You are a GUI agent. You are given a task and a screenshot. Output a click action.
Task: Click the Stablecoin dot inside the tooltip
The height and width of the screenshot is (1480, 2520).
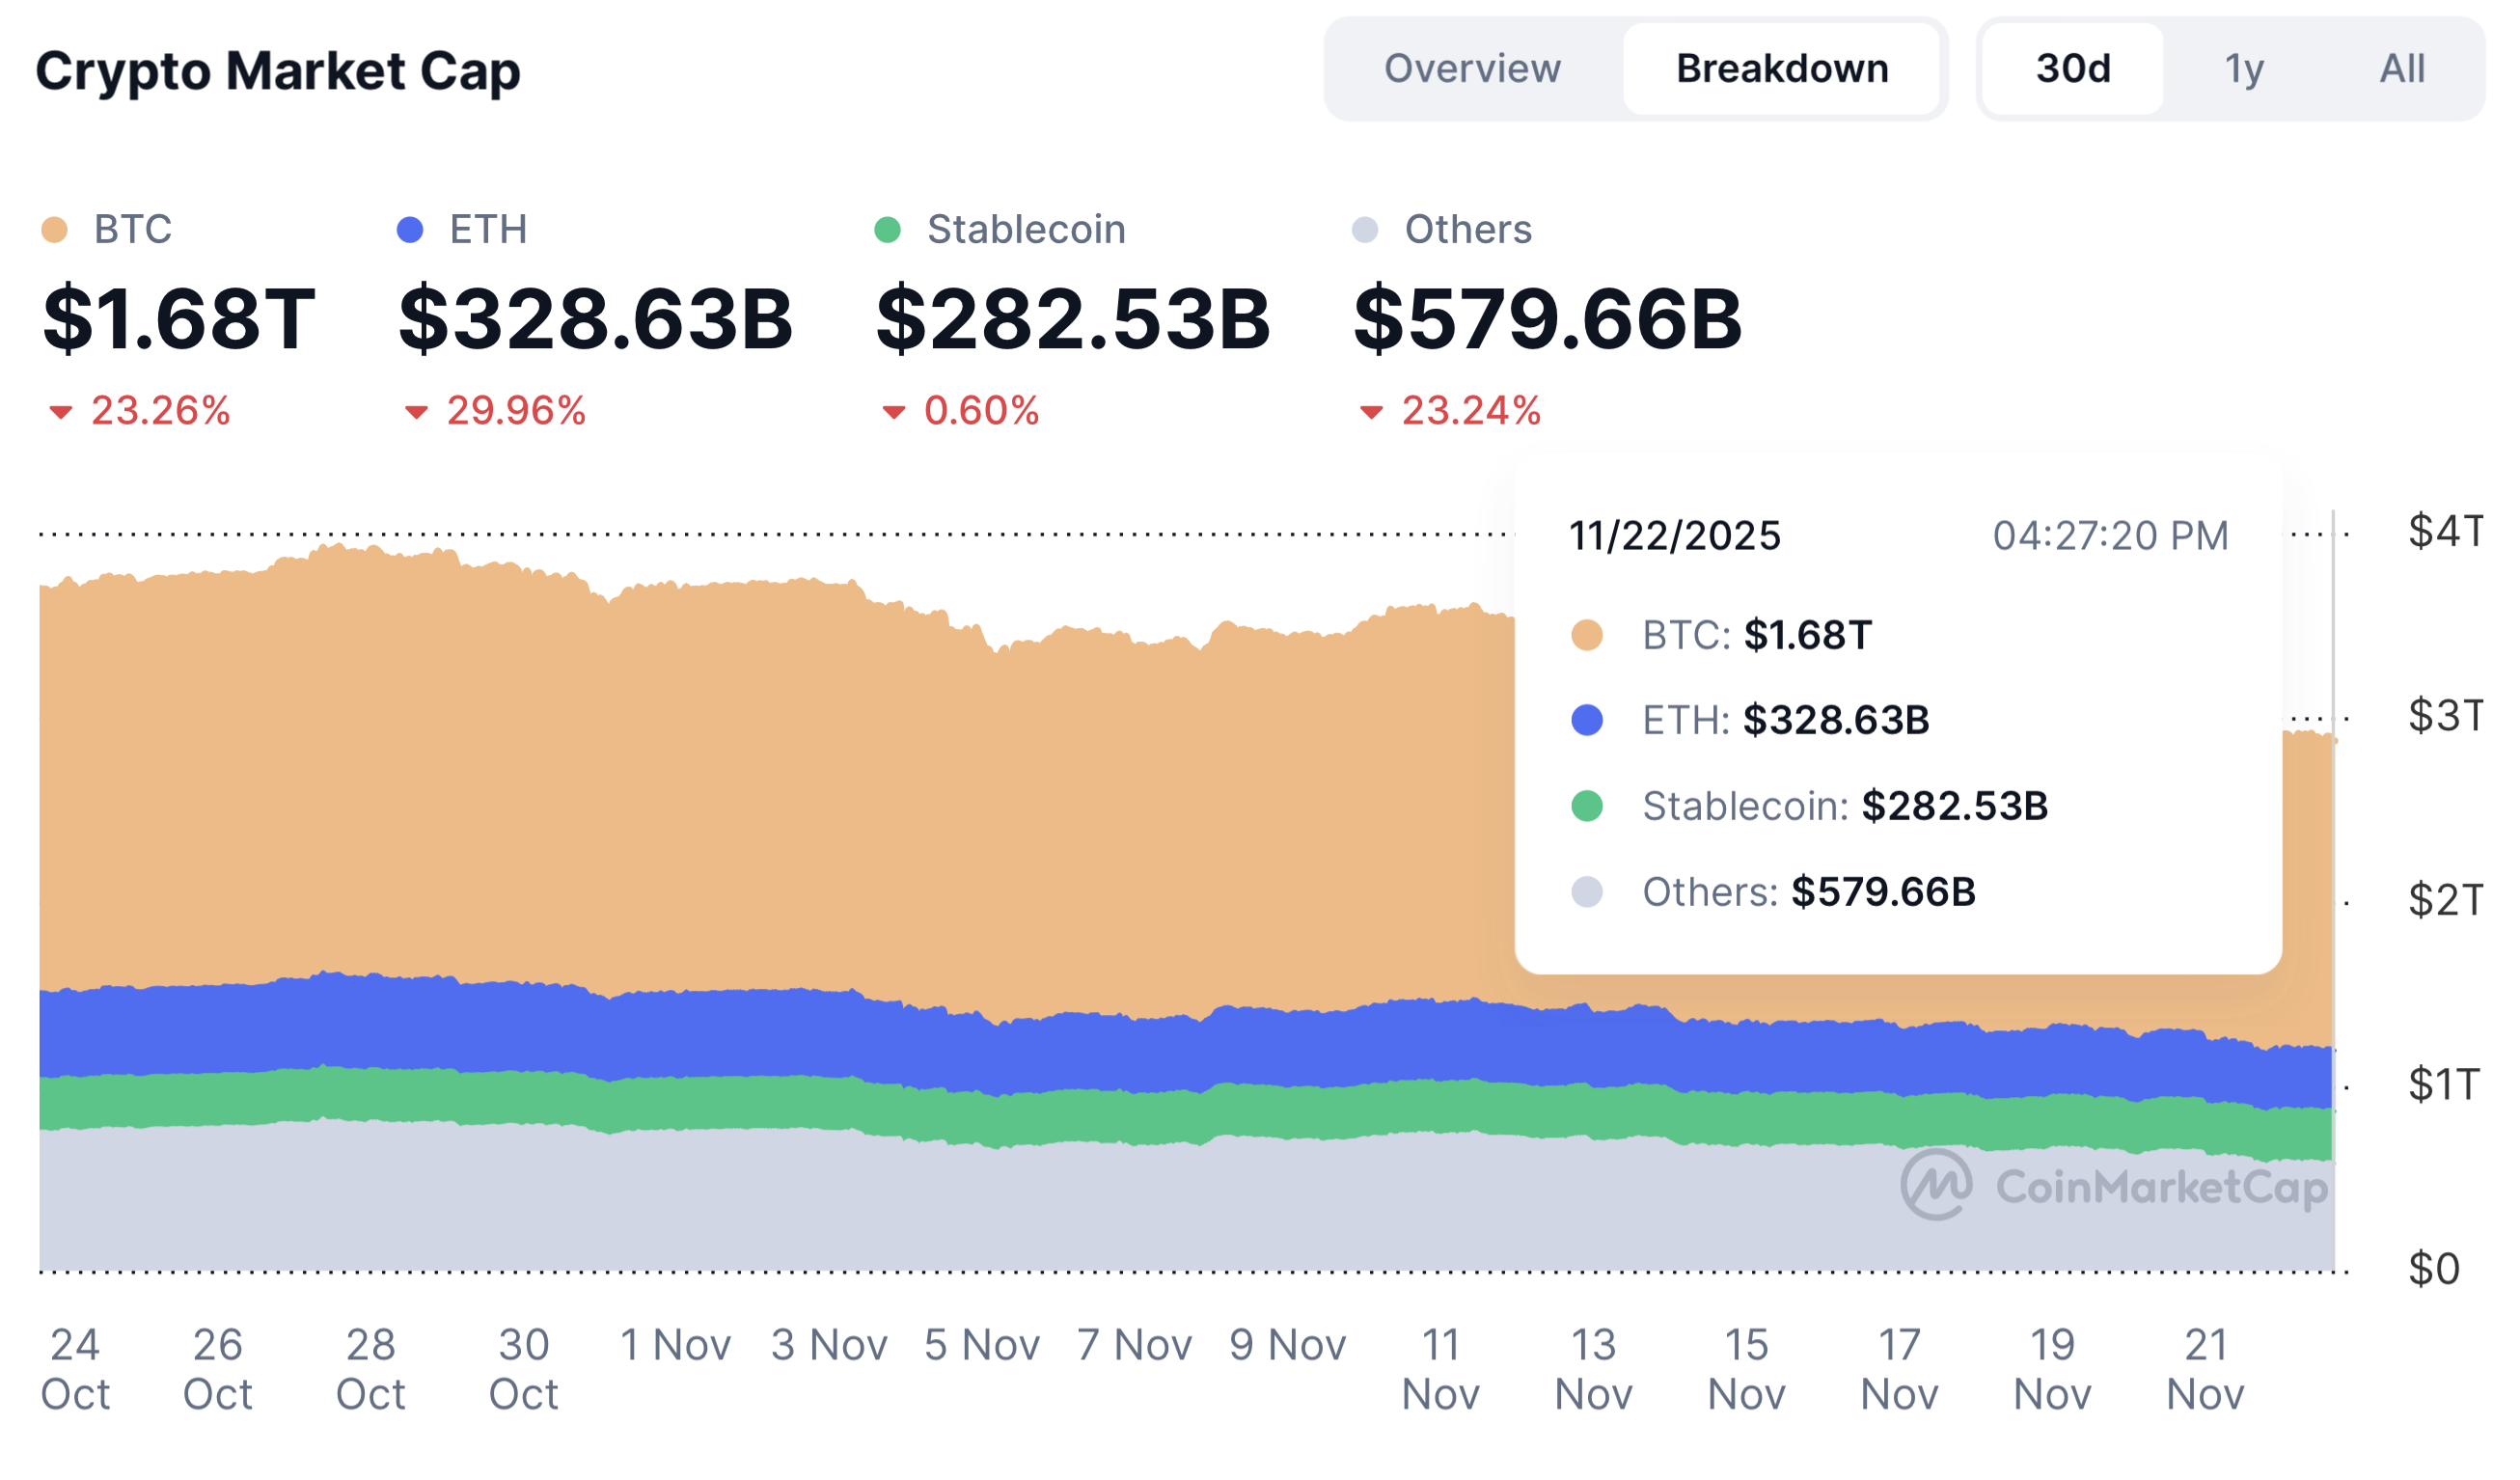(1590, 805)
